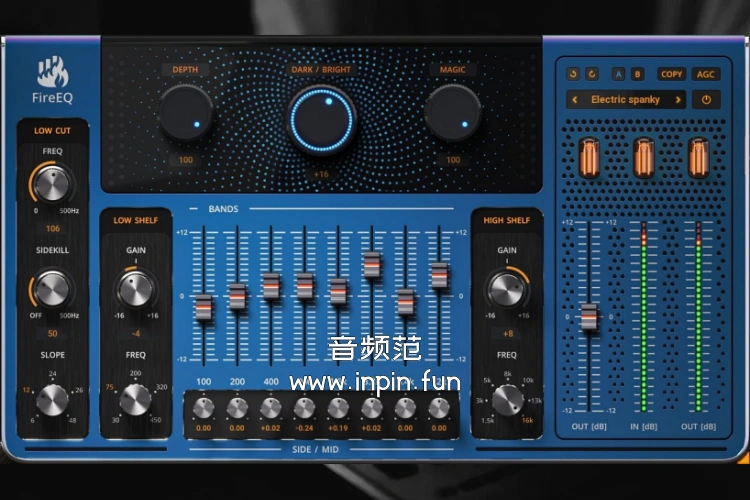The image size is (750, 500).
Task: Click the Sidekill value 50
Action: (53, 333)
